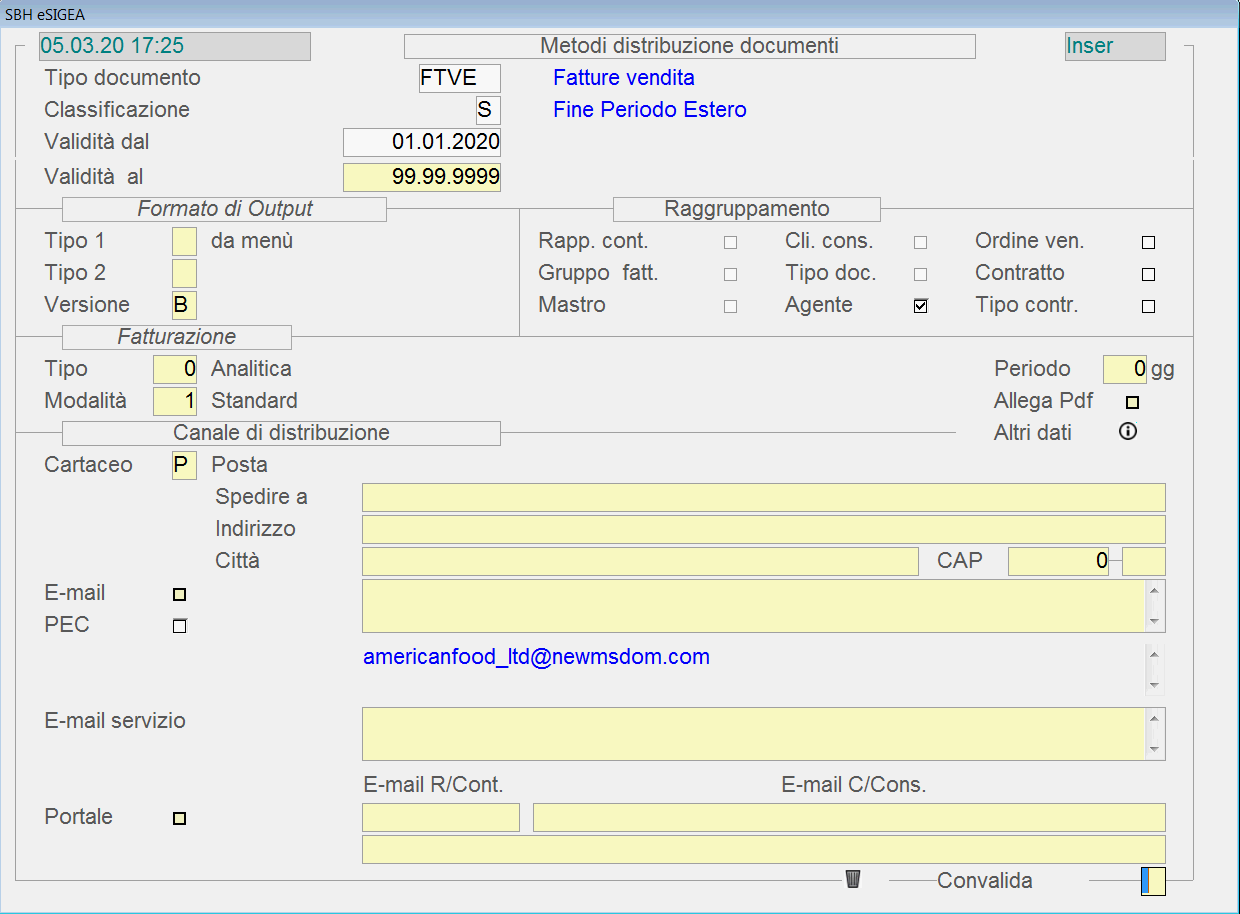Click the Spedire a input field
1240x914 pixels.
(x=763, y=497)
